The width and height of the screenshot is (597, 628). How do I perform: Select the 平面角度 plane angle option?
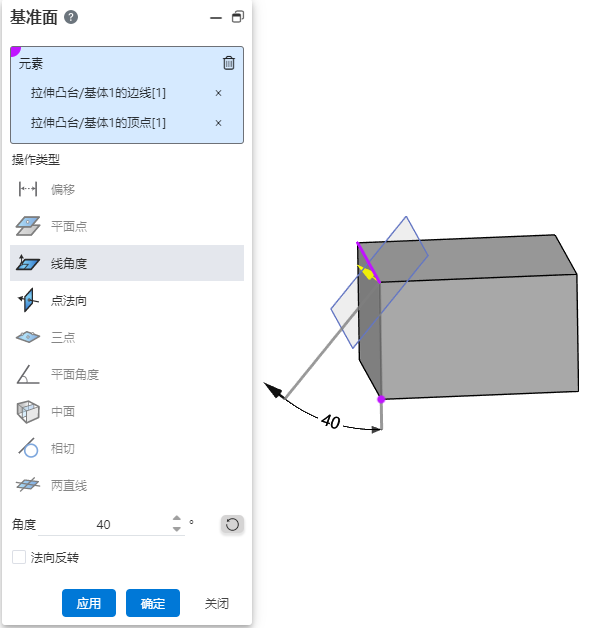tap(127, 374)
